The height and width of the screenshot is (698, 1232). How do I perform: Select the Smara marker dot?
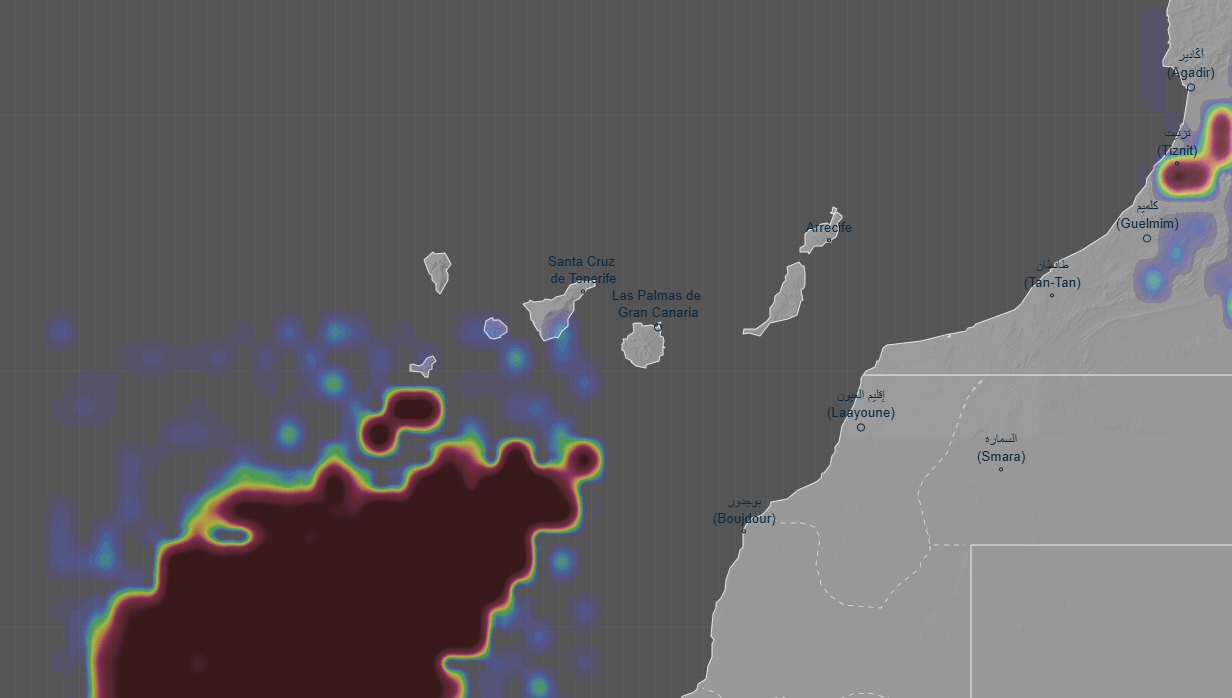tap(1000, 469)
